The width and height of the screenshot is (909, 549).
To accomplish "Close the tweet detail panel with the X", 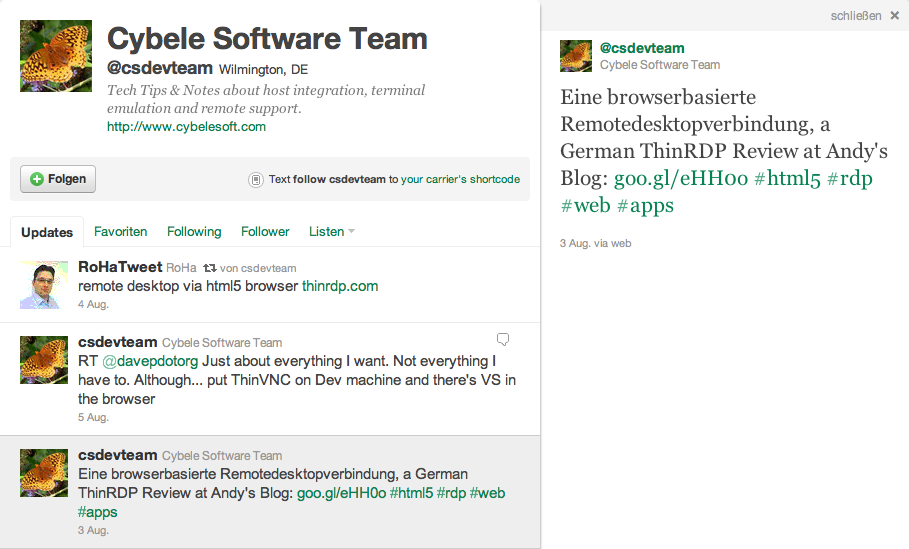I will pyautogui.click(x=894, y=16).
